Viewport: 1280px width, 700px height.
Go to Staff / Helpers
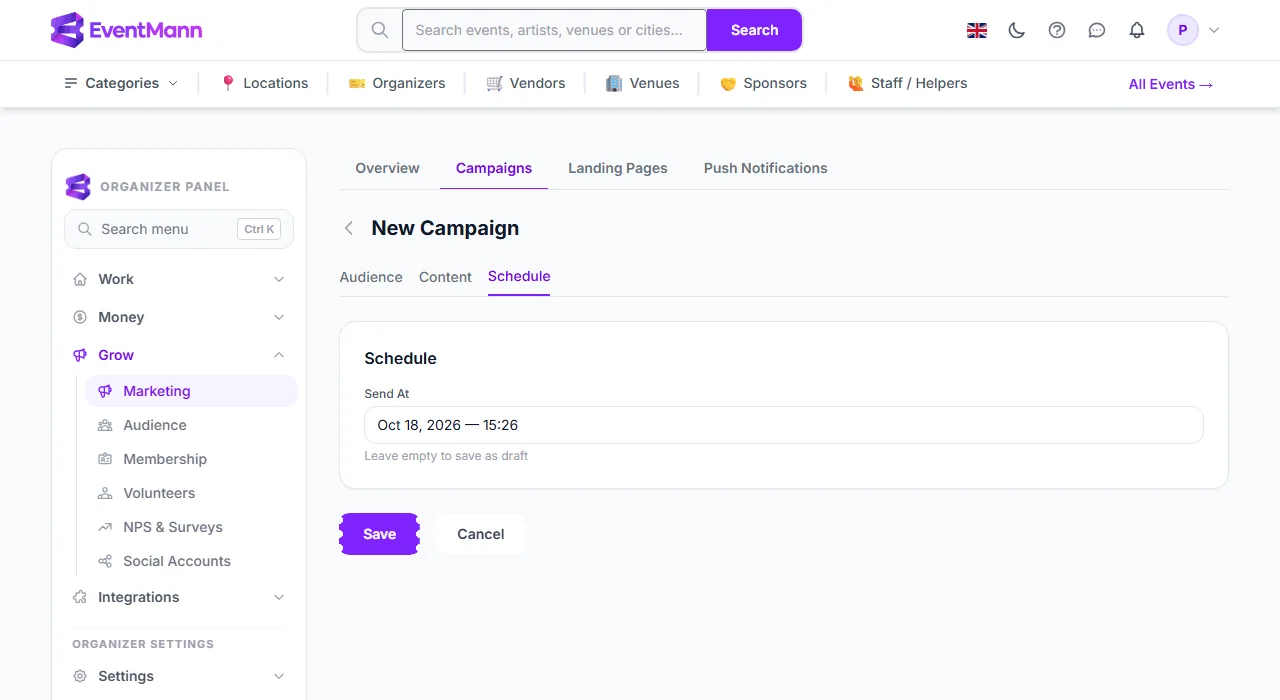[908, 83]
